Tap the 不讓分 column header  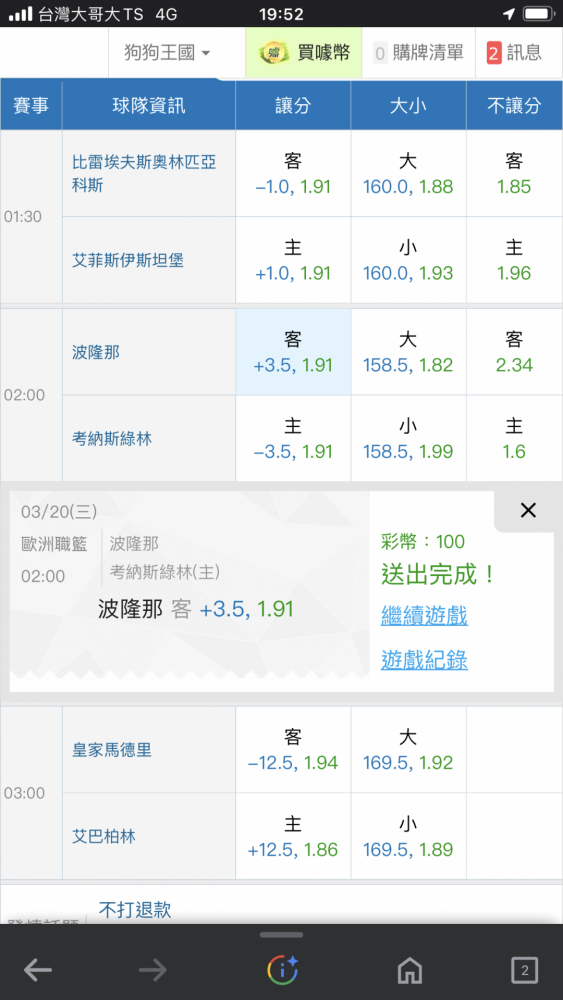[x=514, y=105]
